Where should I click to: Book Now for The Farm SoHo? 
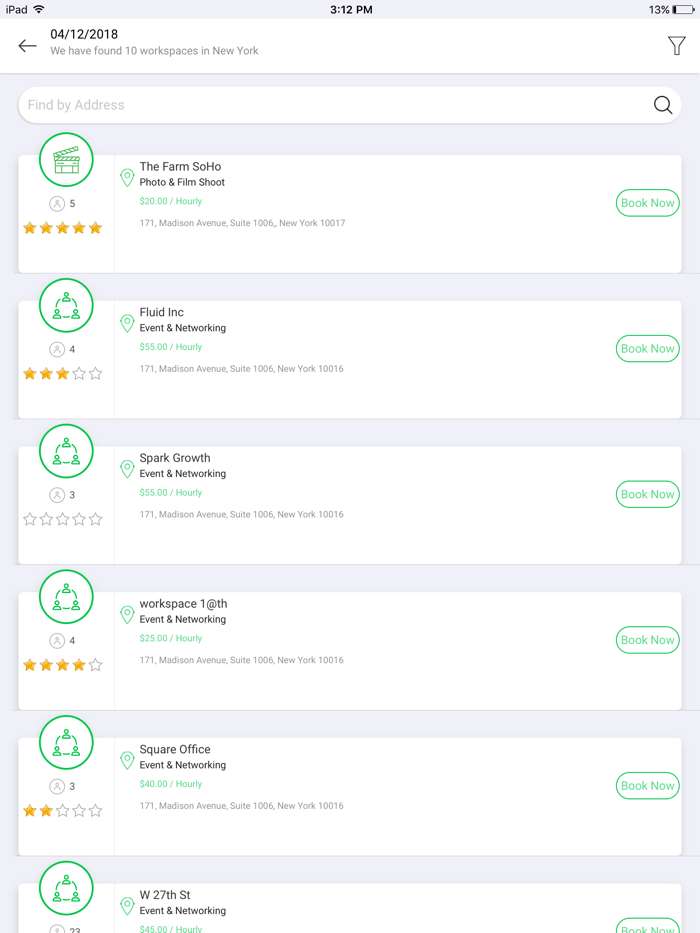647,202
